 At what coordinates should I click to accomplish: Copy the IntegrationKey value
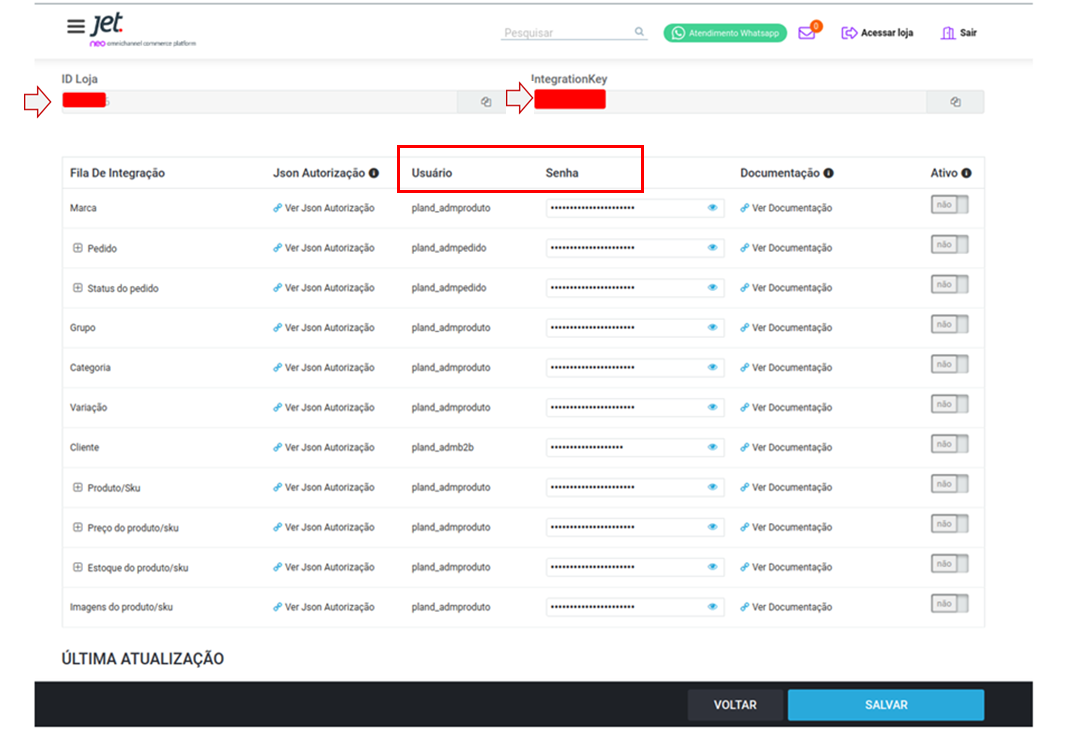[x=955, y=102]
